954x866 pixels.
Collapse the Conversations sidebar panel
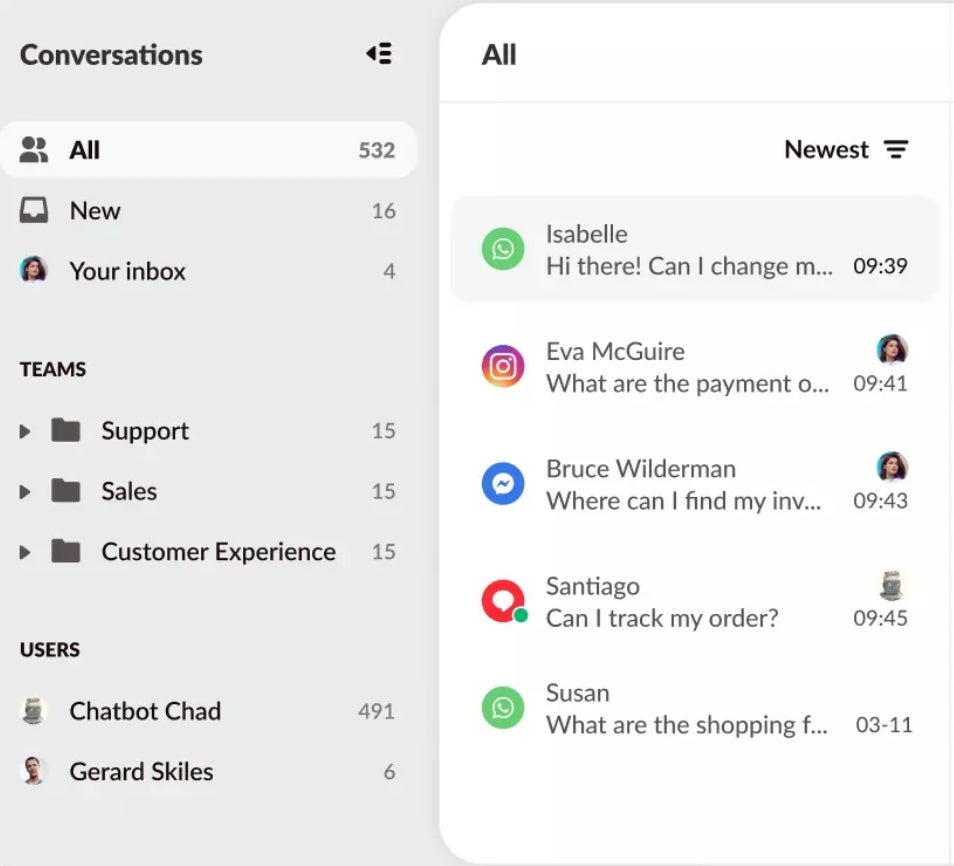tap(379, 54)
